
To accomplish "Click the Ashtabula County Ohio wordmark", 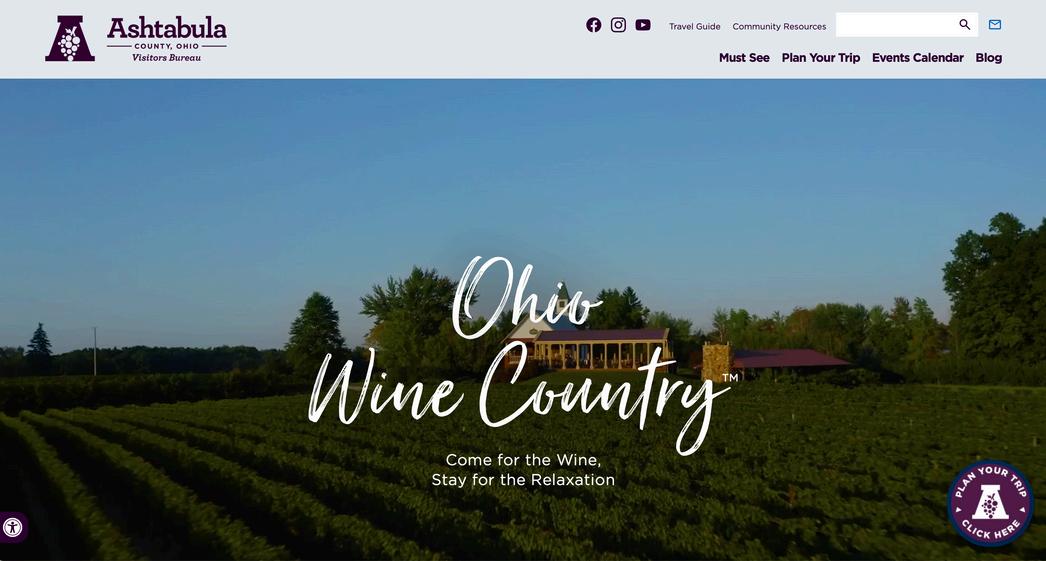I will 167,33.
